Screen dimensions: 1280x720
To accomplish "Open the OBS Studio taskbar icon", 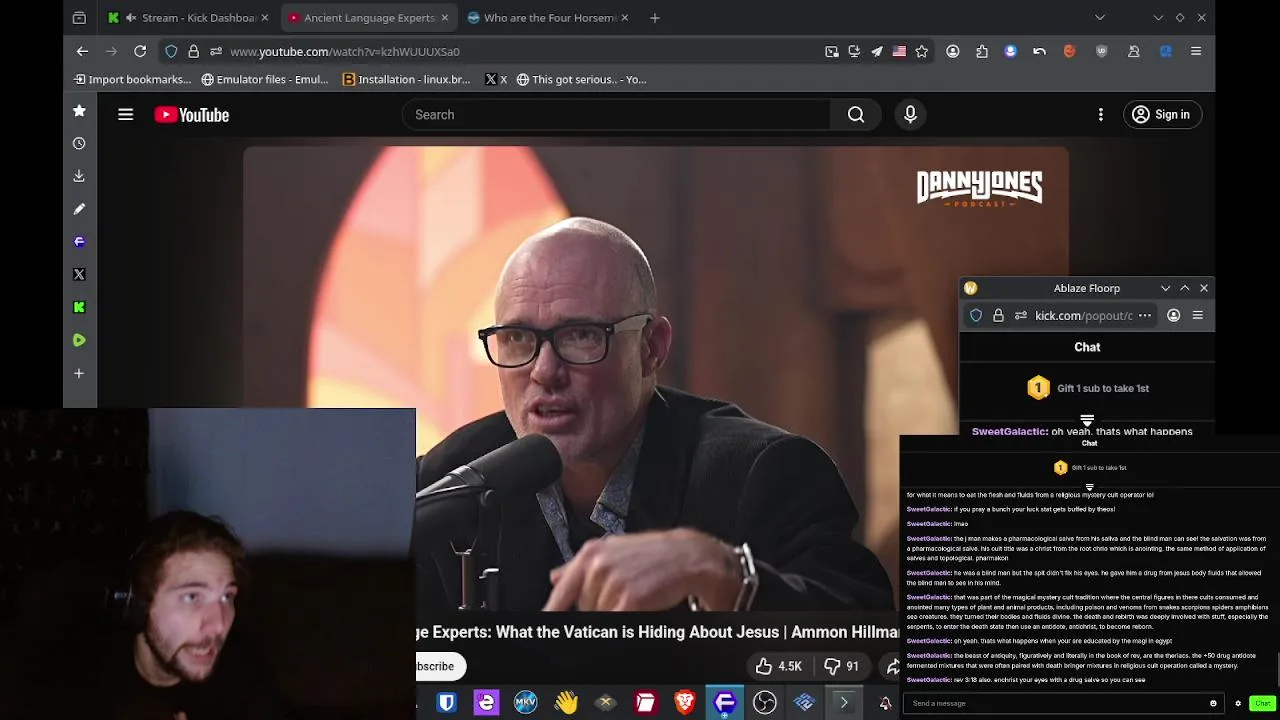I will pyautogui.click(x=765, y=703).
